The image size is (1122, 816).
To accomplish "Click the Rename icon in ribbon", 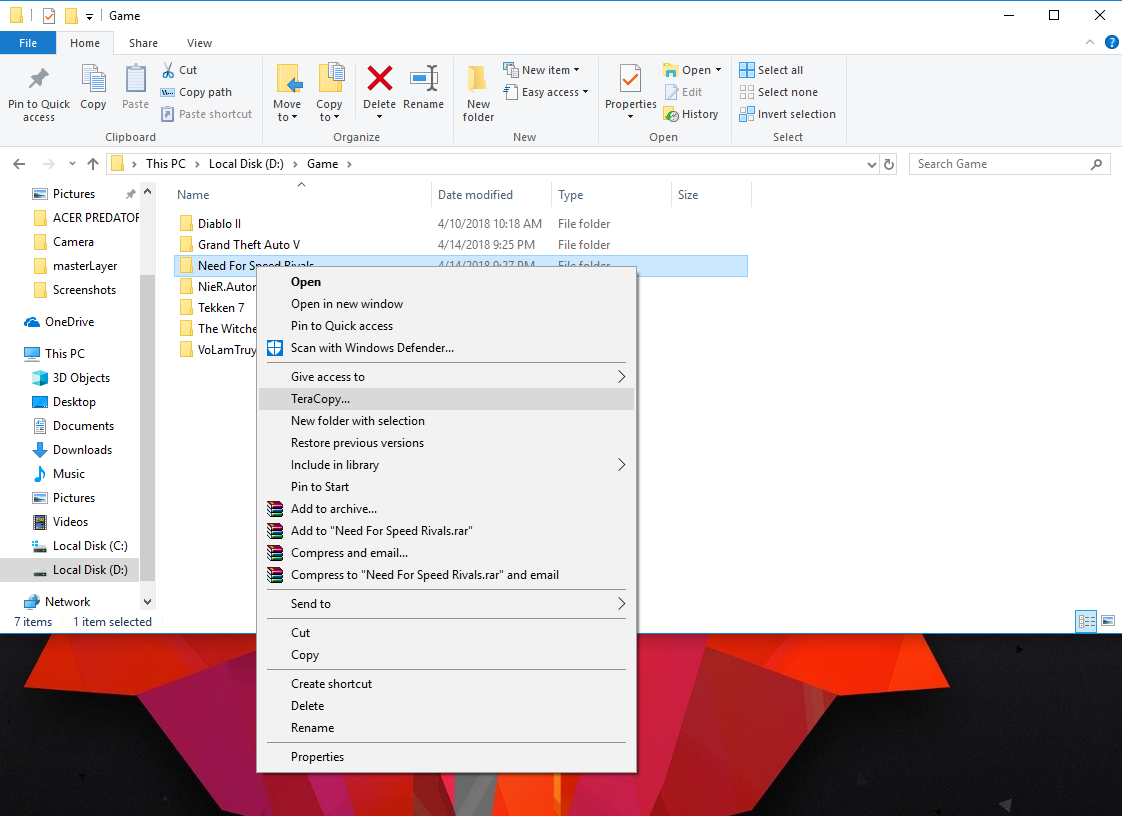I will (x=424, y=78).
